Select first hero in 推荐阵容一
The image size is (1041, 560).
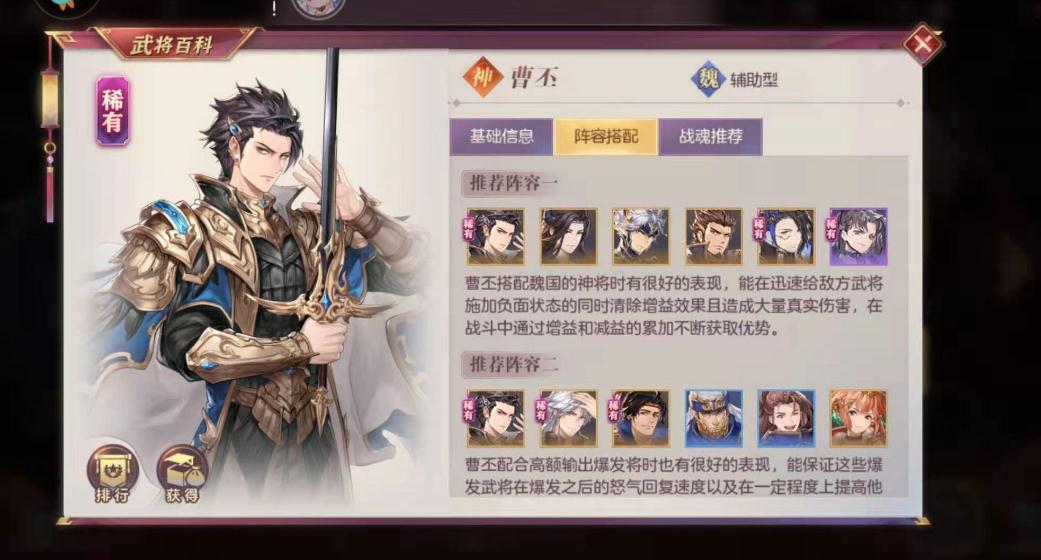coord(495,236)
